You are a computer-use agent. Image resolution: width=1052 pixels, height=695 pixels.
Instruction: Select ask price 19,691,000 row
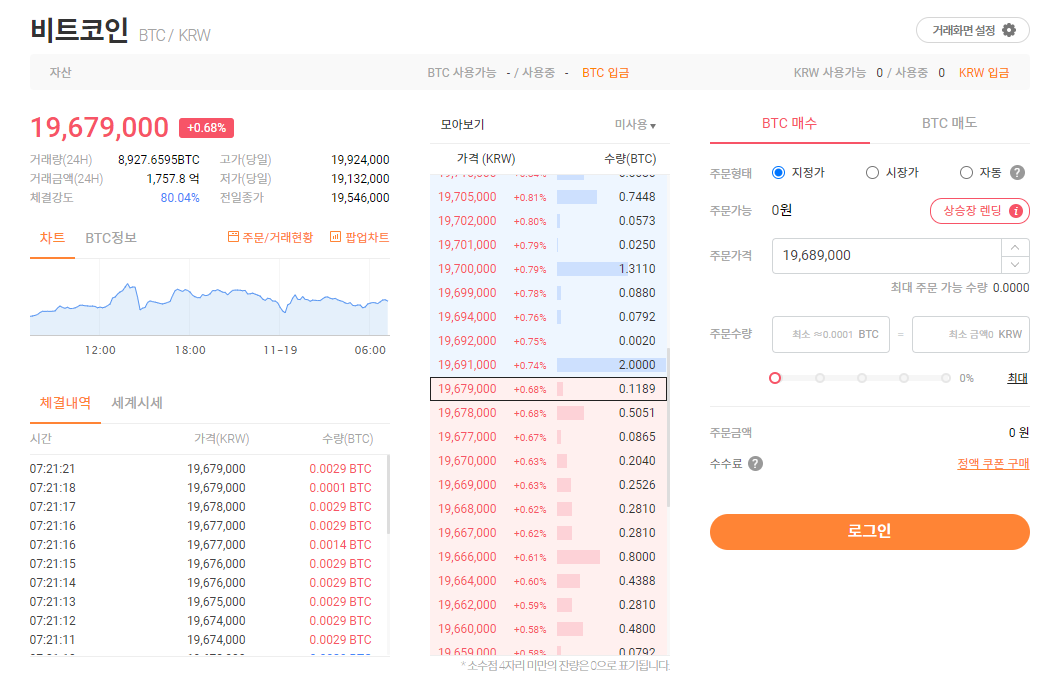coord(548,365)
